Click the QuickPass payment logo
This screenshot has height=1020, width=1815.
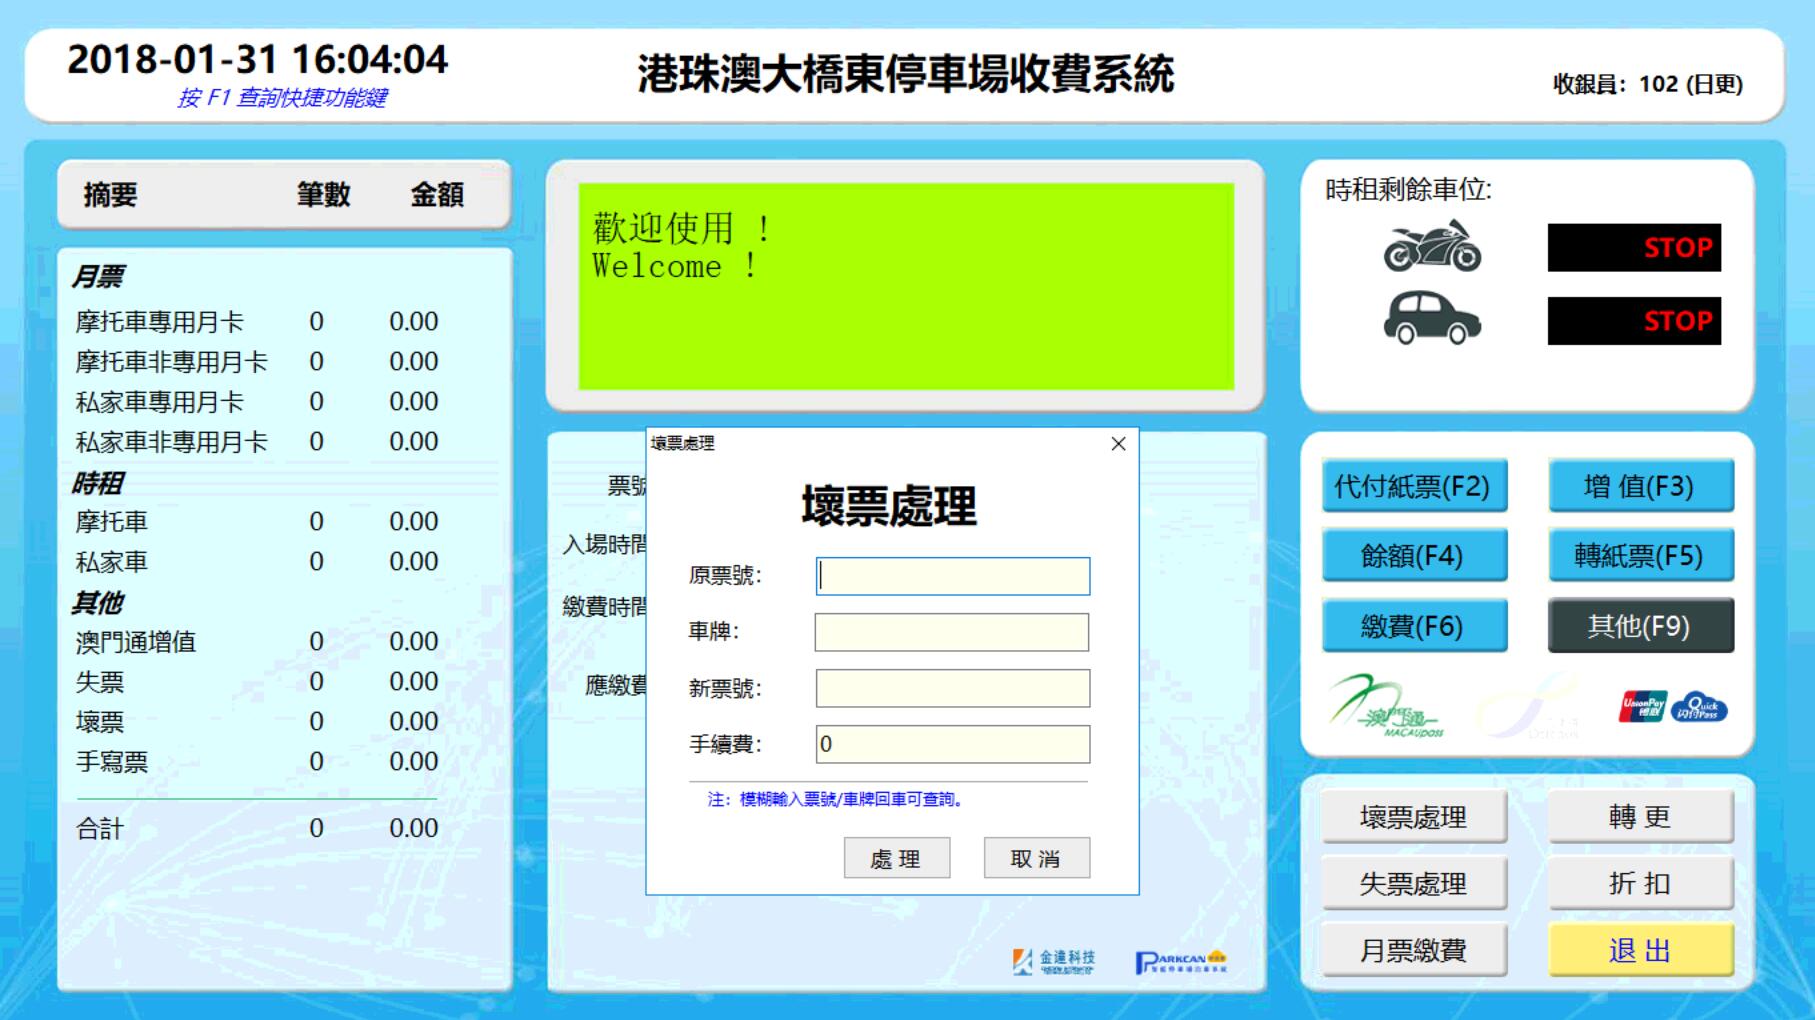[1699, 707]
